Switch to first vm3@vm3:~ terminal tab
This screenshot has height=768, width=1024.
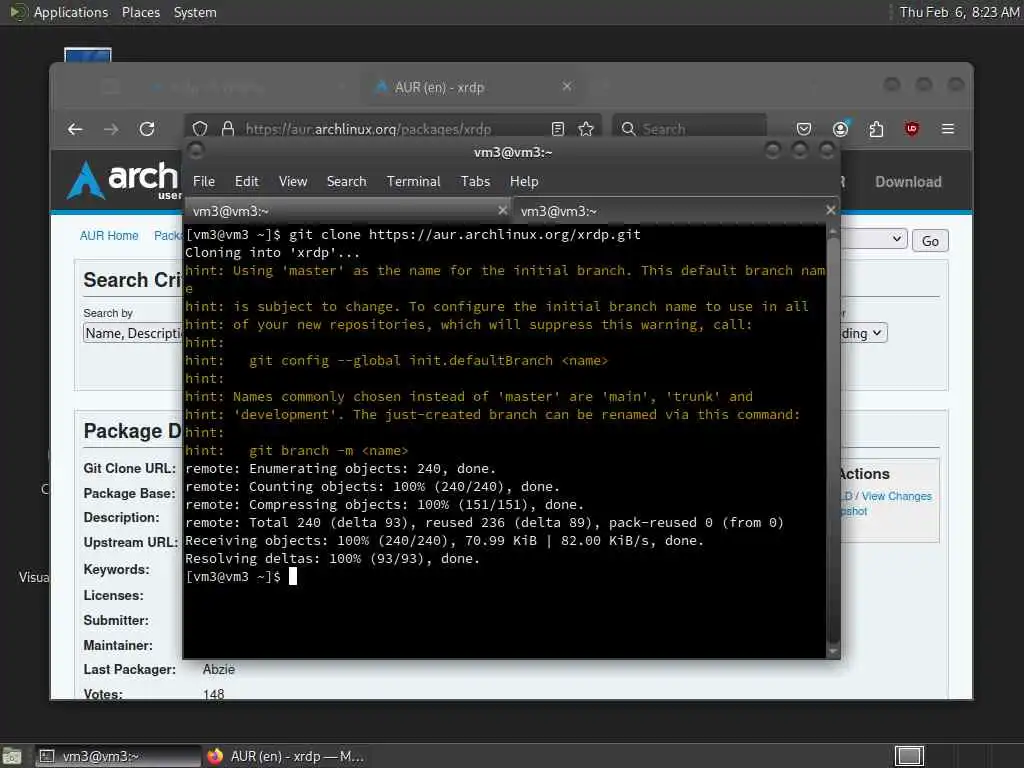(x=347, y=211)
